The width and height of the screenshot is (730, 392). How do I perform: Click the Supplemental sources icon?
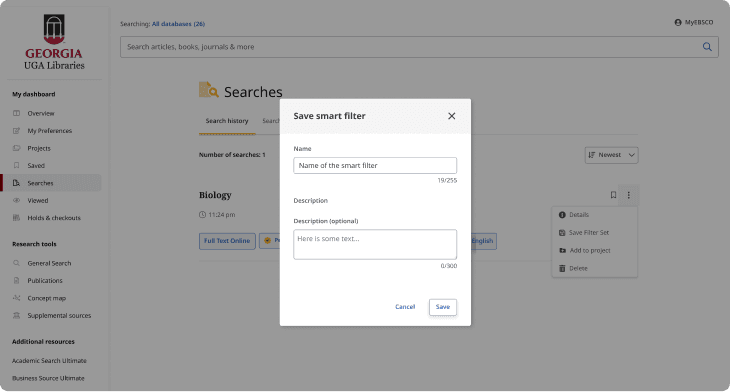(x=16, y=315)
